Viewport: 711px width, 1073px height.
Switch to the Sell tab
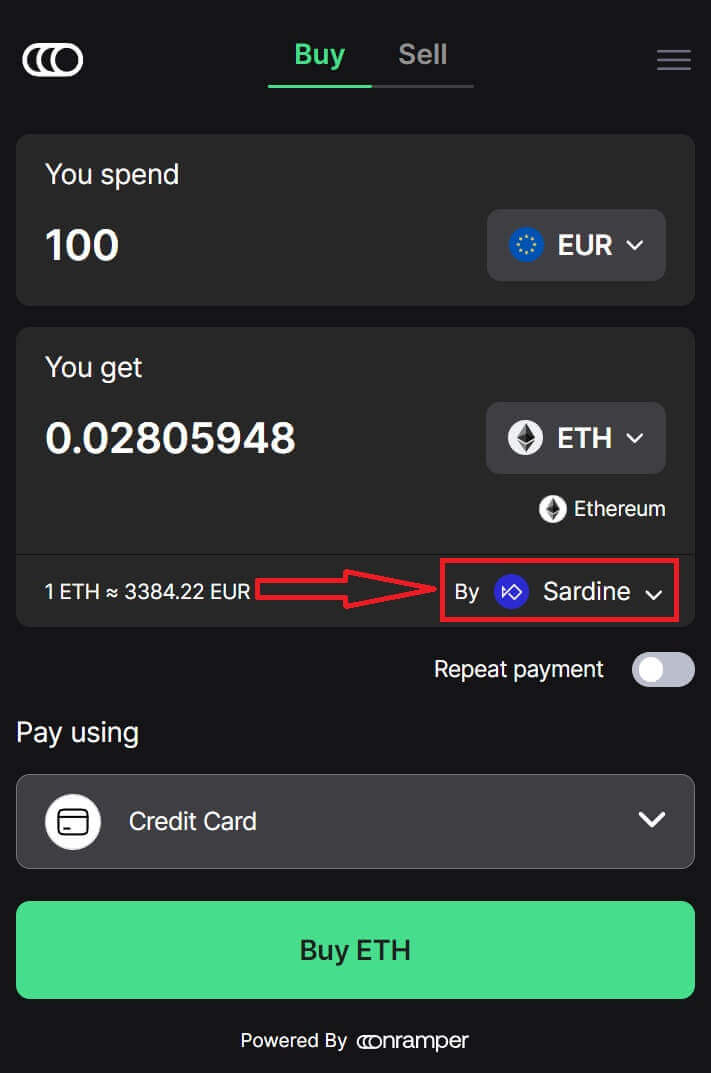click(x=422, y=54)
